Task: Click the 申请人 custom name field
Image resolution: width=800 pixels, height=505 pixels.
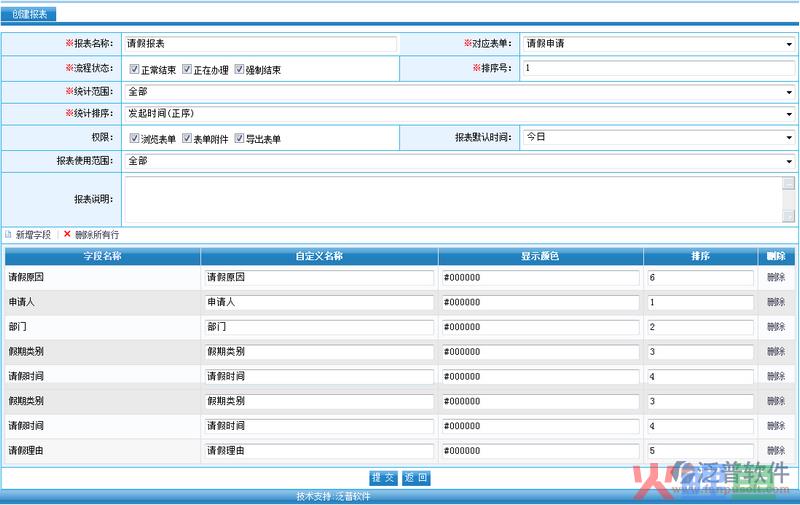Action: point(319,302)
